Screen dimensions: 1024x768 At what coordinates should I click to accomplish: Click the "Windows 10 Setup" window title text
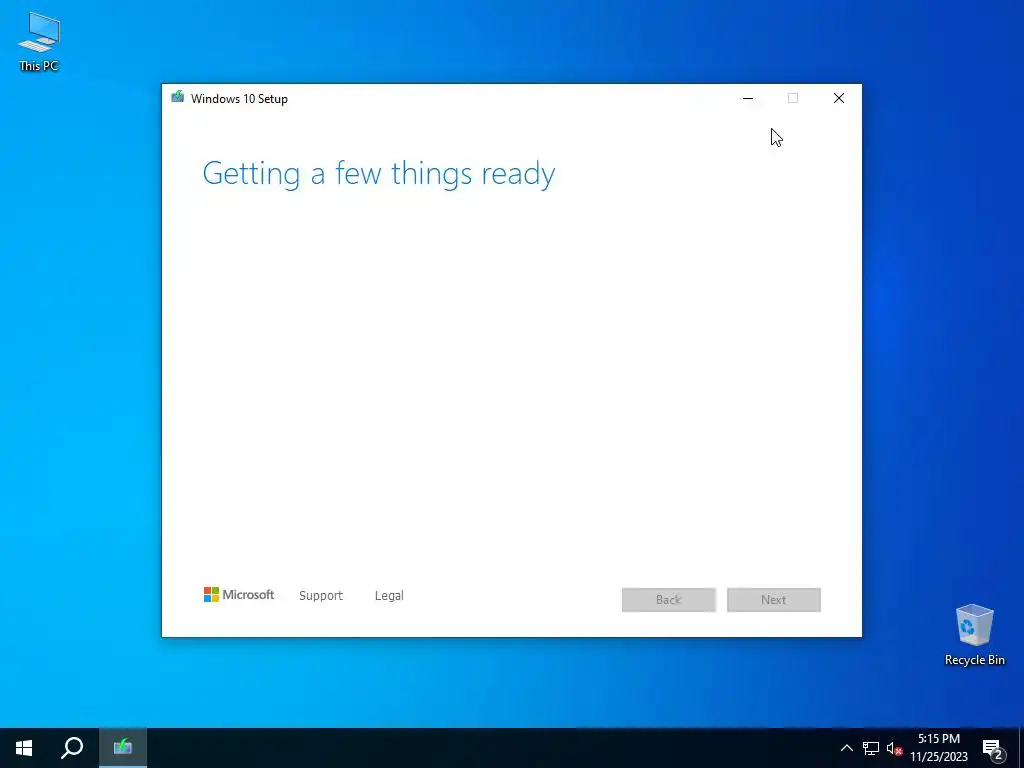[239, 99]
